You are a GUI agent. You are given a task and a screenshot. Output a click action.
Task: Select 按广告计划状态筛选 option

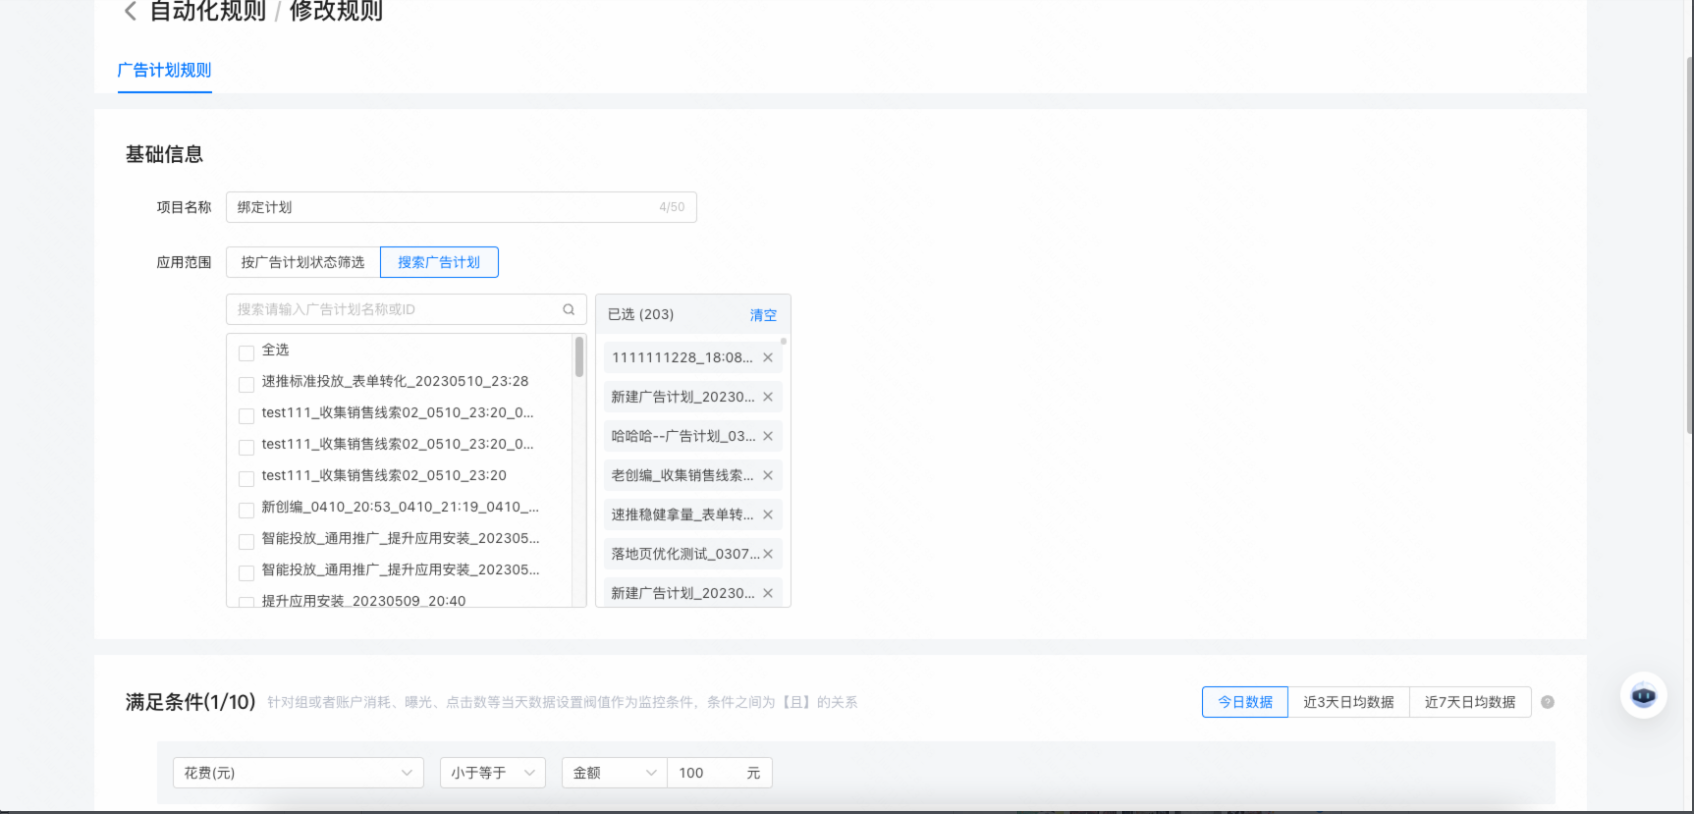303,262
